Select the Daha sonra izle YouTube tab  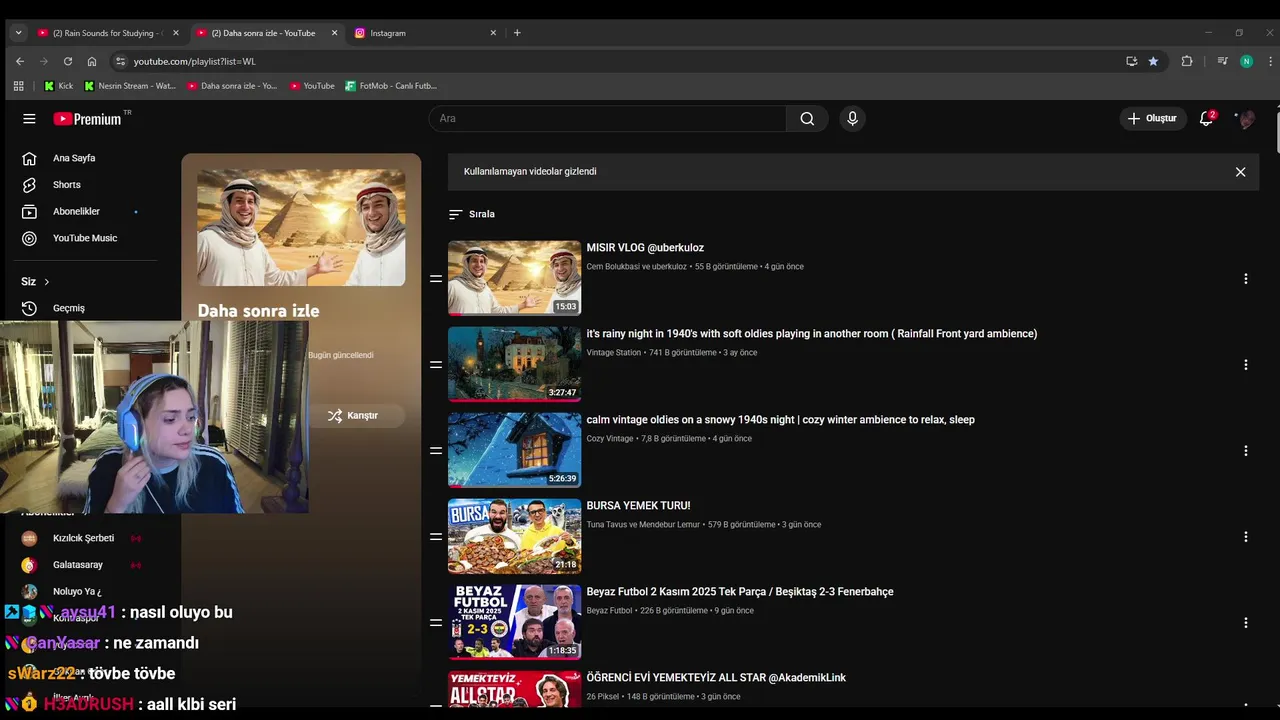pyautogui.click(x=266, y=33)
